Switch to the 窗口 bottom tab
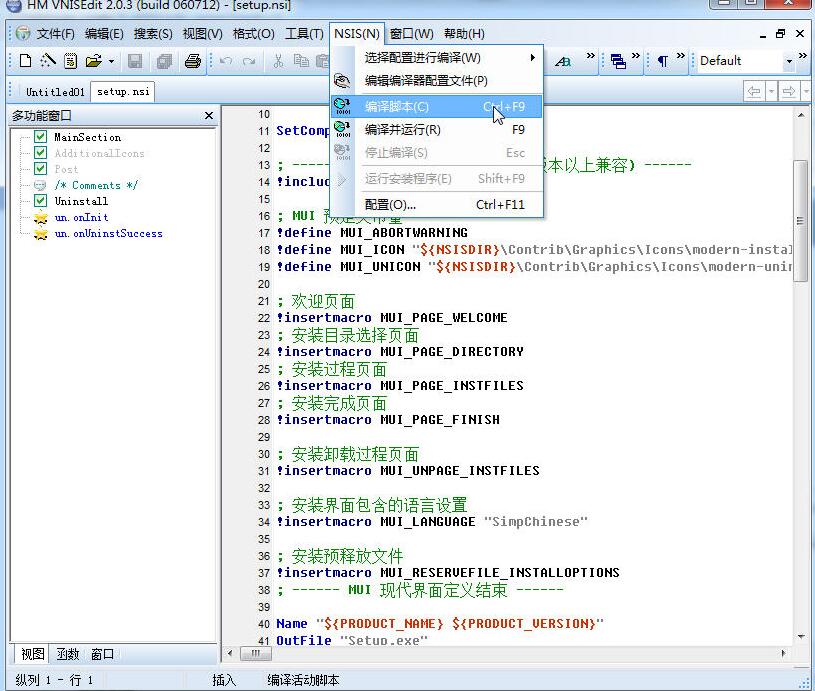 (102, 654)
